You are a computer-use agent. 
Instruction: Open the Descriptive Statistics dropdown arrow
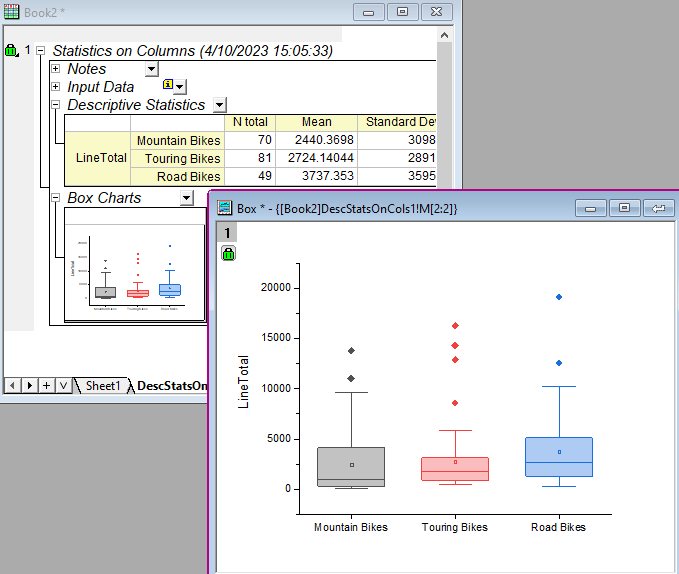point(220,105)
